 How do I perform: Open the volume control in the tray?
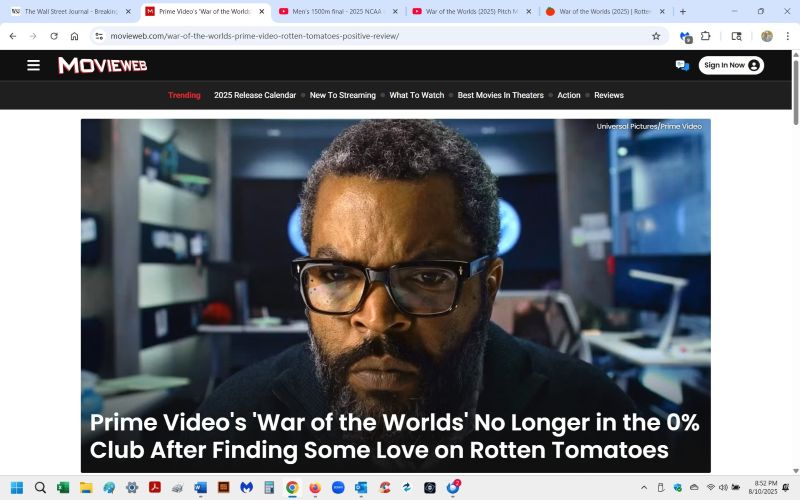pyautogui.click(x=723, y=488)
